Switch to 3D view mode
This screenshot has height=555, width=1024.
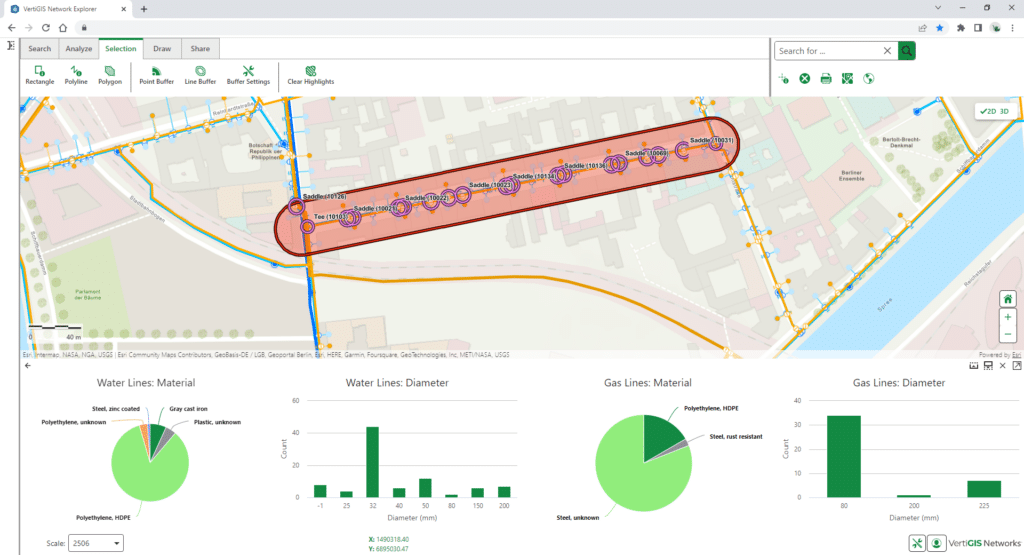tap(1004, 111)
